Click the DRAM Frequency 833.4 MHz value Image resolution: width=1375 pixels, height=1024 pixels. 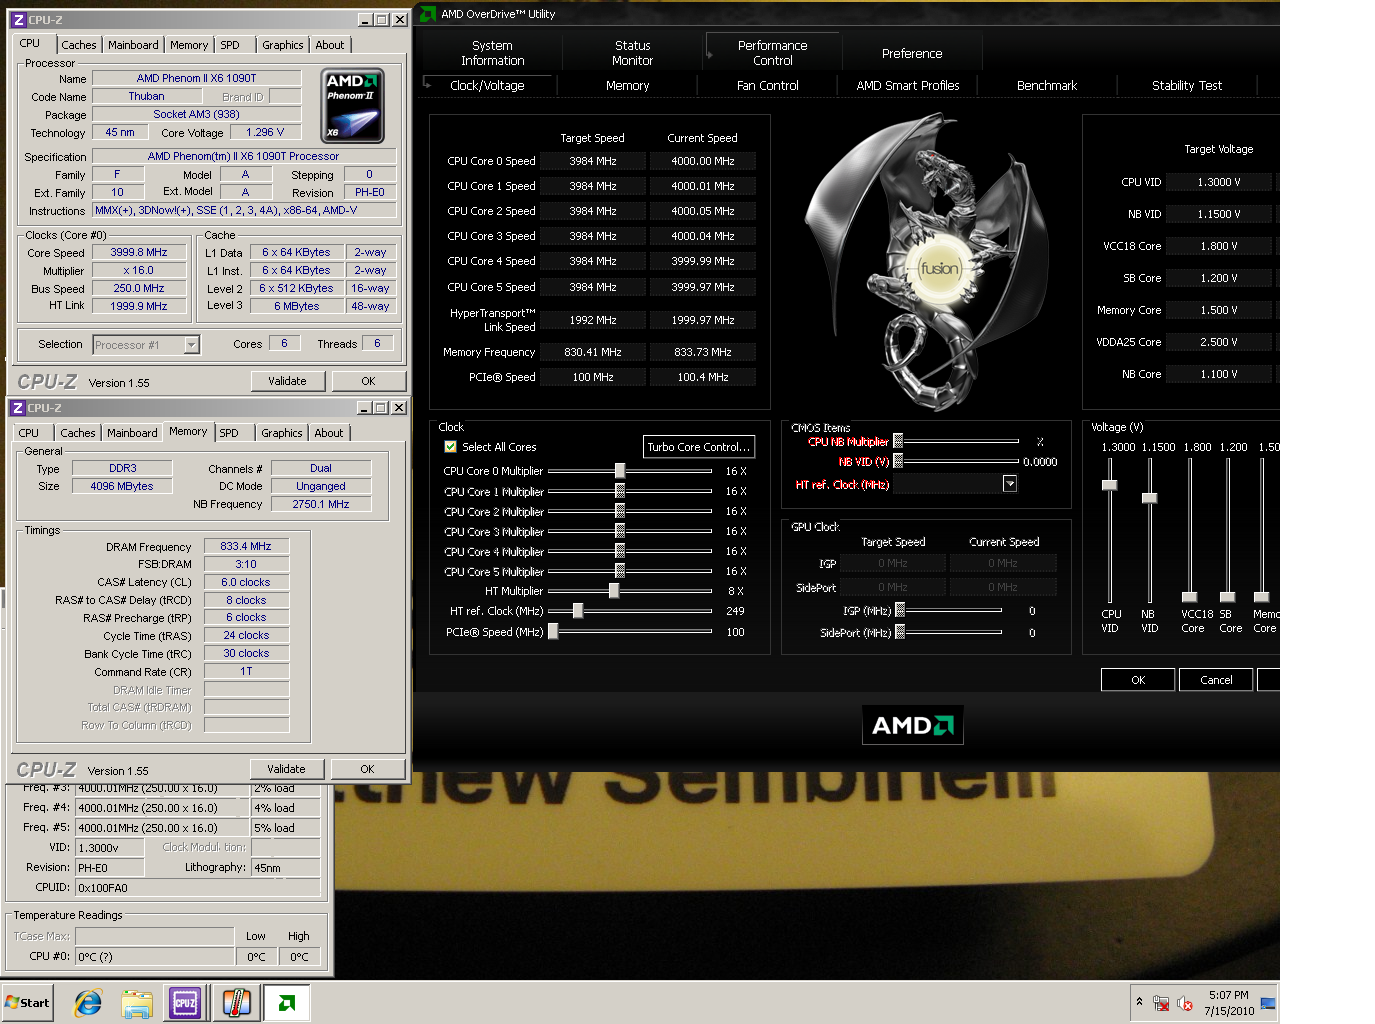point(246,547)
